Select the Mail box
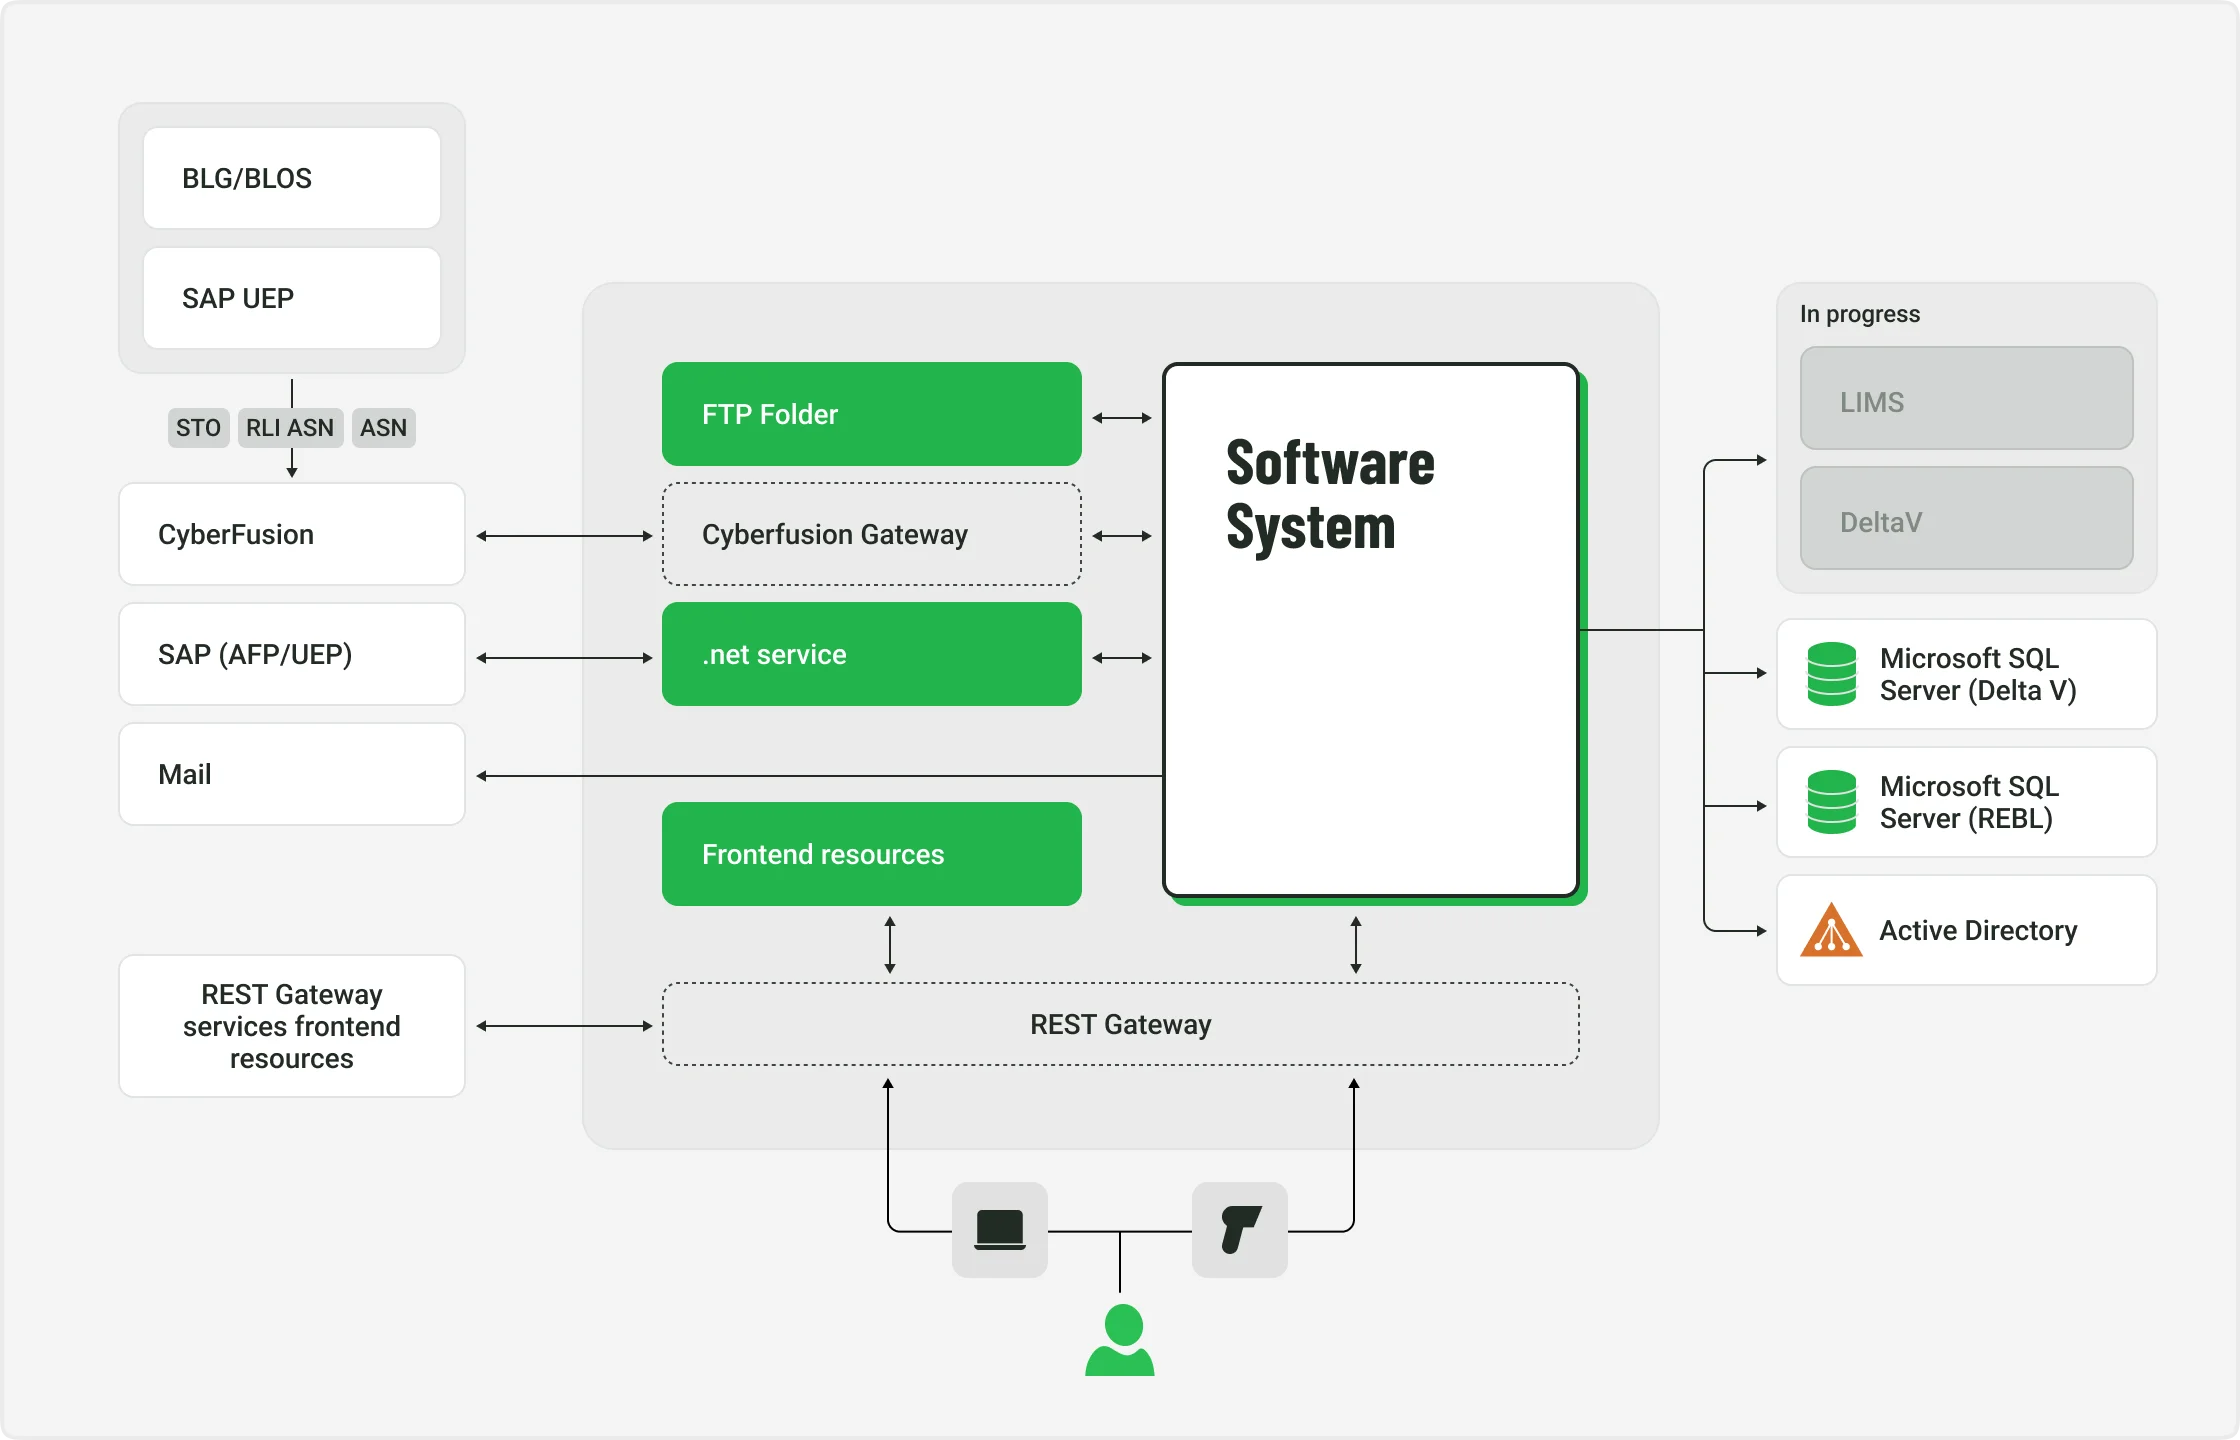The image size is (2240, 1440). pyautogui.click(x=292, y=774)
